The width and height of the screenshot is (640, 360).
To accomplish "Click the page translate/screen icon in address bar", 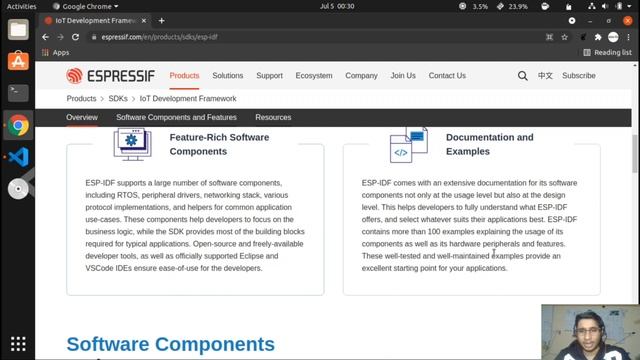I will coord(549,37).
